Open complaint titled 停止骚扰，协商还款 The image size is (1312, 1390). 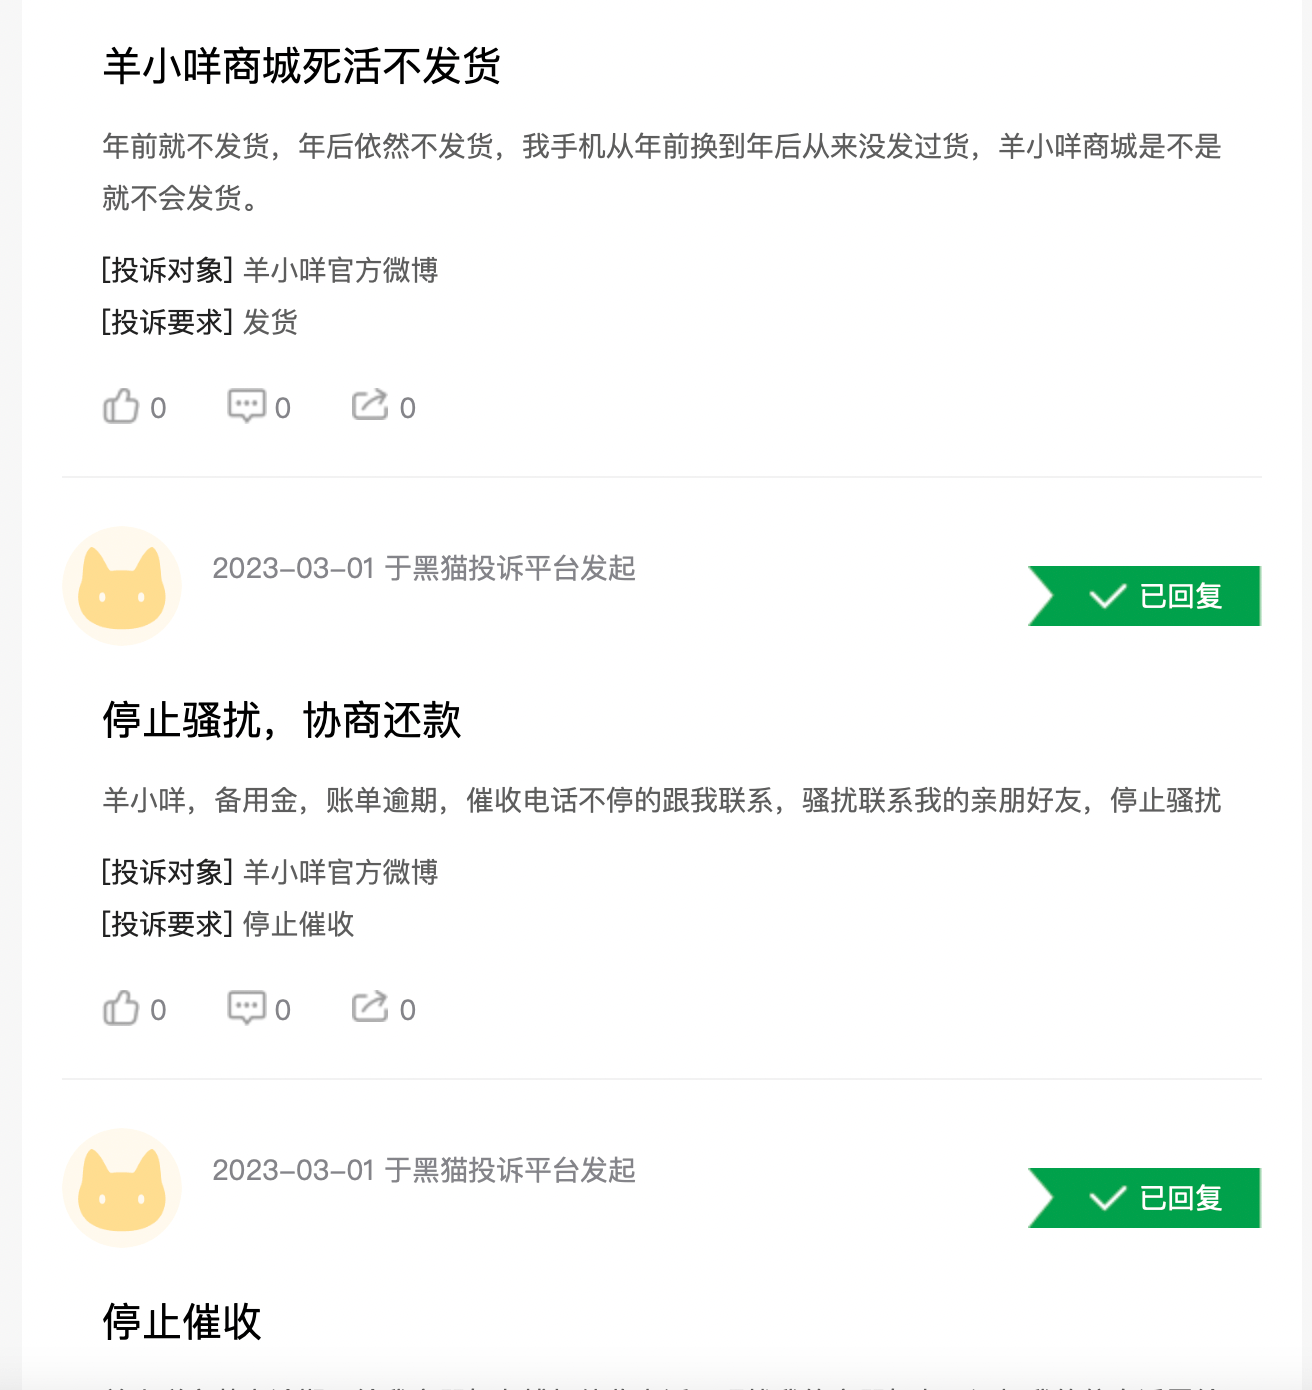click(281, 720)
